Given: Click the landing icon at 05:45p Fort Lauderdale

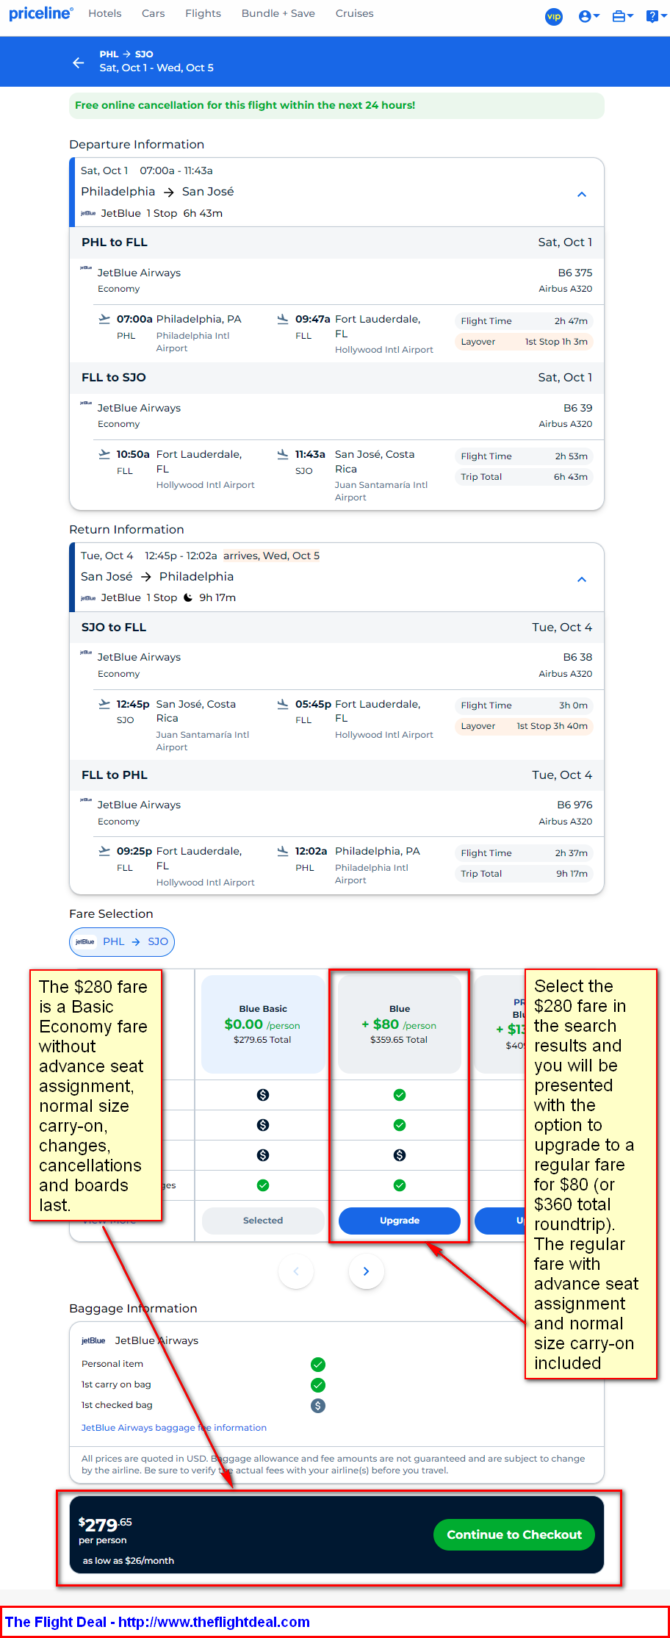Looking at the screenshot, I should pyautogui.click(x=283, y=704).
